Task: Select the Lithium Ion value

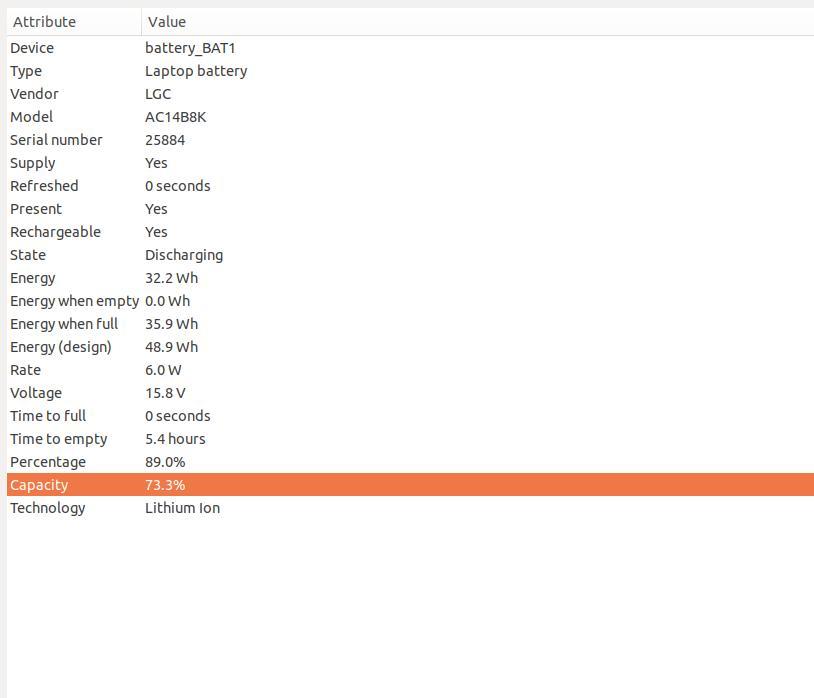Action: point(183,508)
